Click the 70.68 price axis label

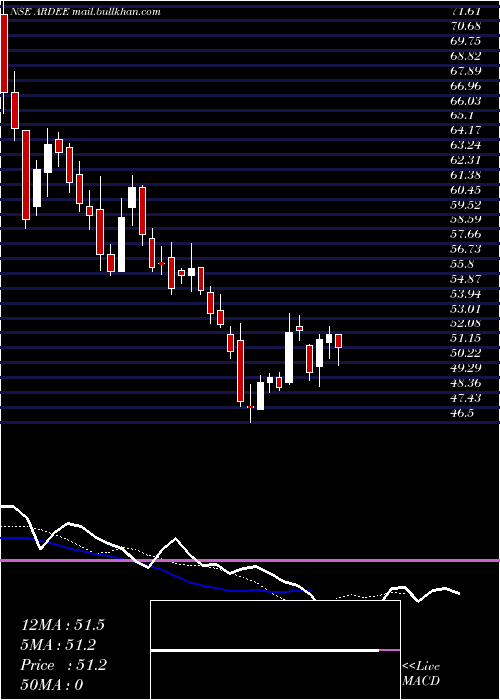pos(466,26)
